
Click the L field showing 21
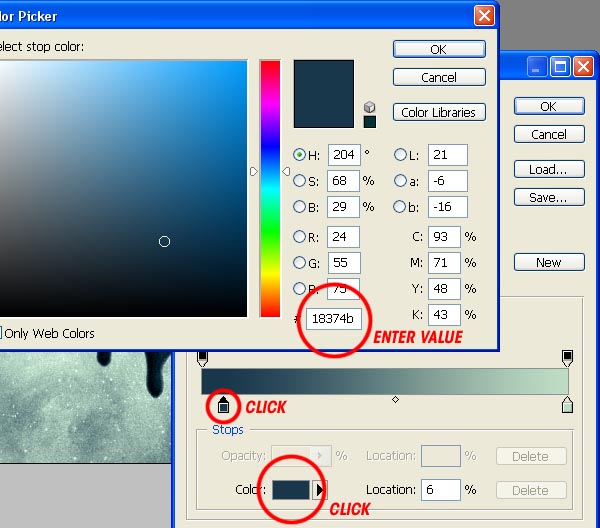[x=448, y=155]
